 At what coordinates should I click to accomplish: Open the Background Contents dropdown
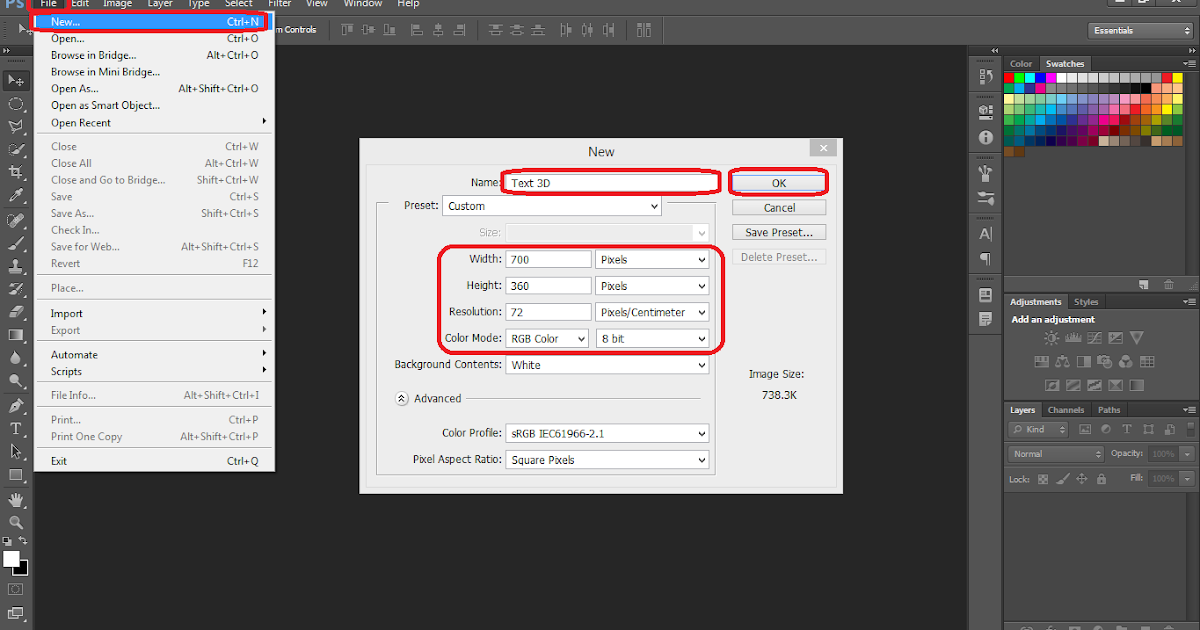click(x=607, y=365)
